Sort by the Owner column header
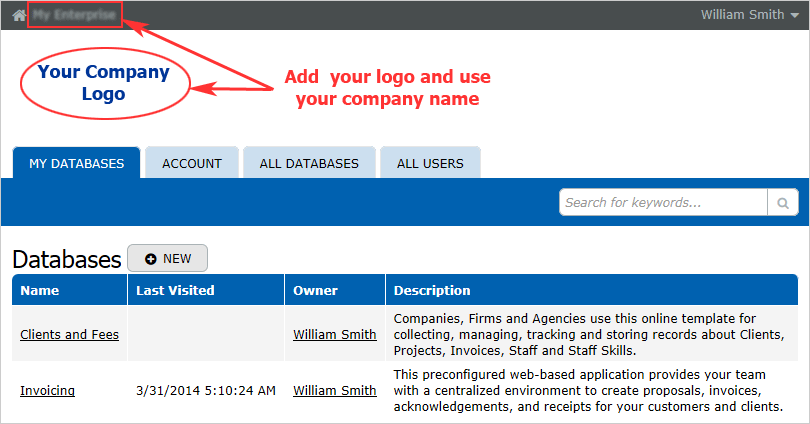 [x=335, y=290]
